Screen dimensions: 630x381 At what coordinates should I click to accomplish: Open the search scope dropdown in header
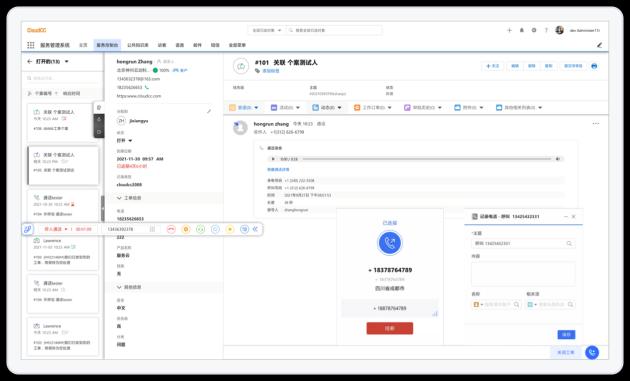tap(266, 30)
